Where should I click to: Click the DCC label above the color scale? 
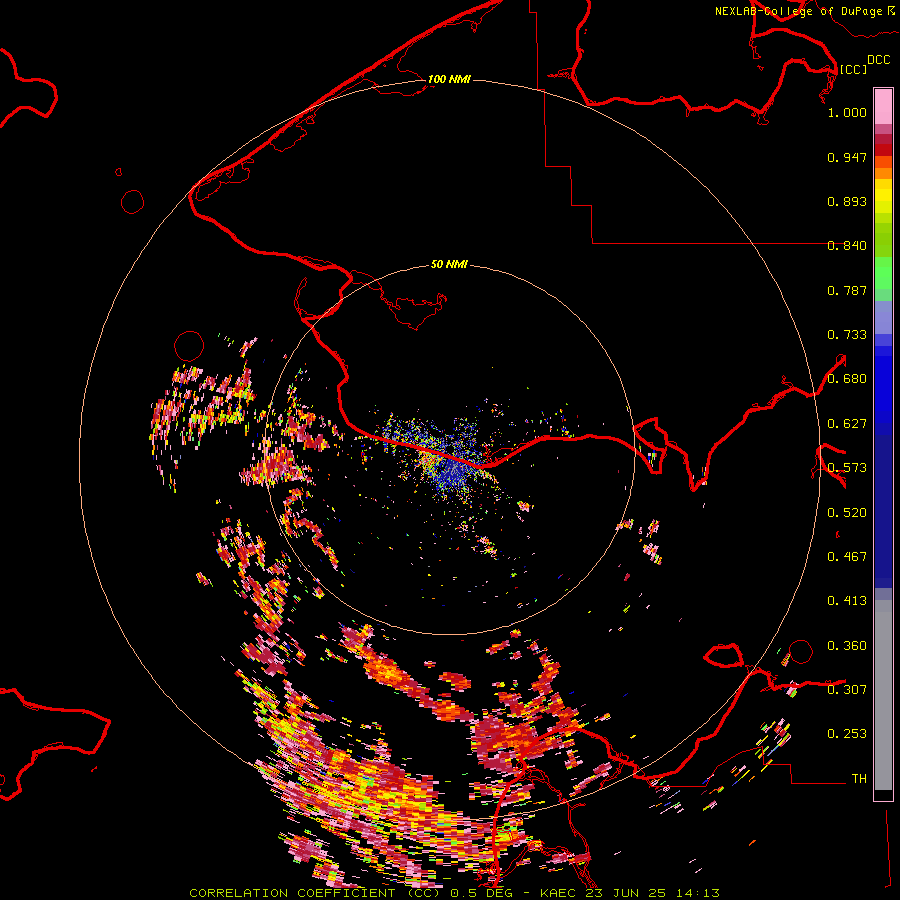(878, 60)
